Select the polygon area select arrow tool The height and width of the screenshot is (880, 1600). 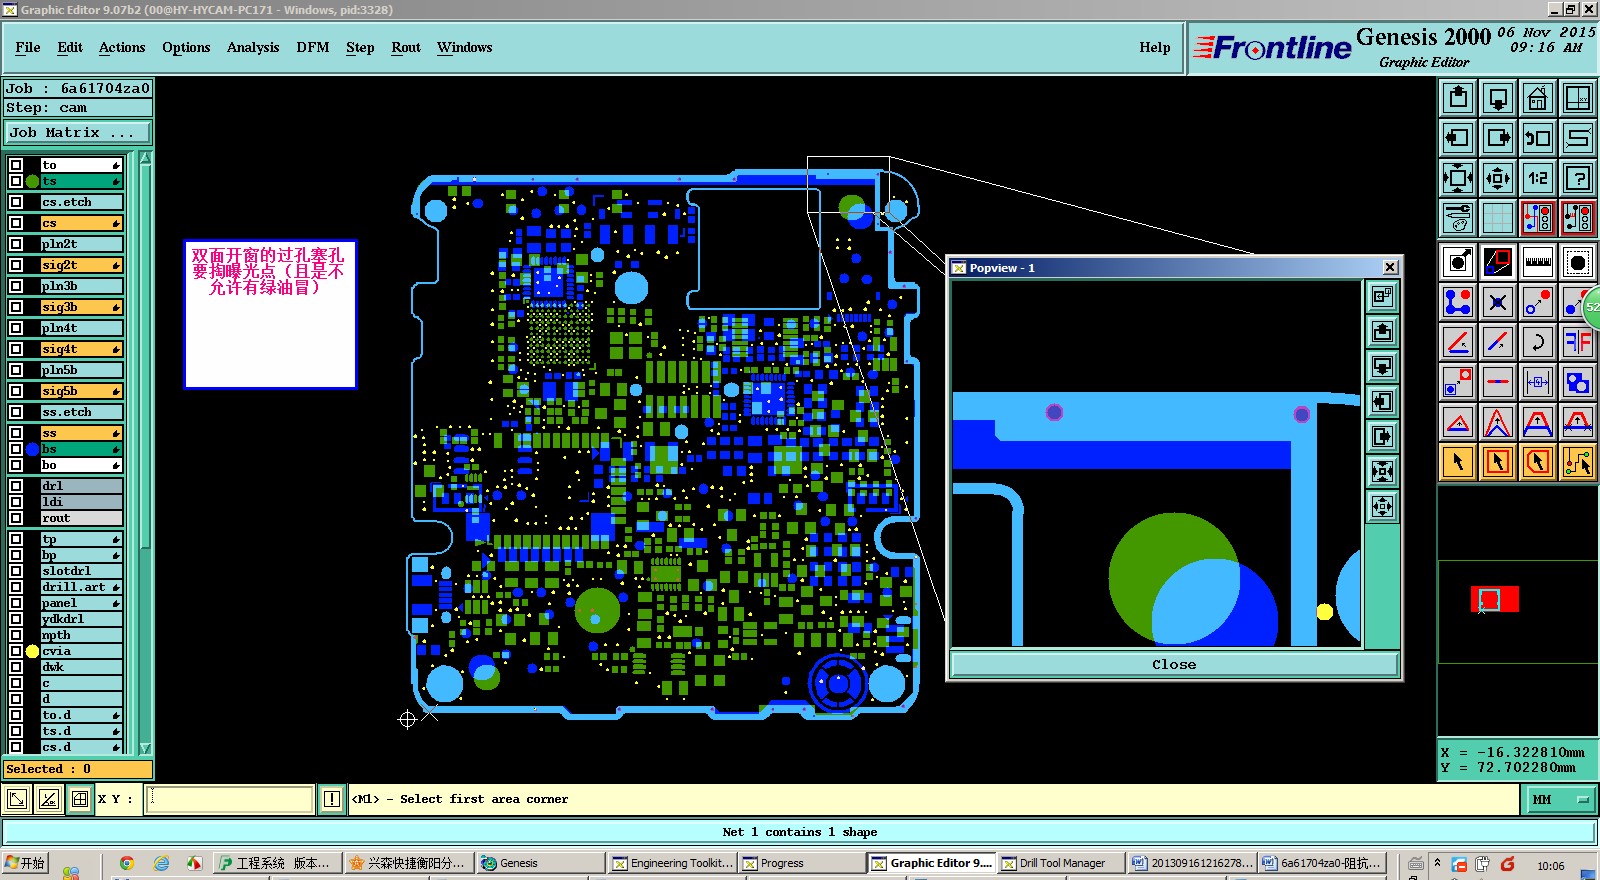1538,462
